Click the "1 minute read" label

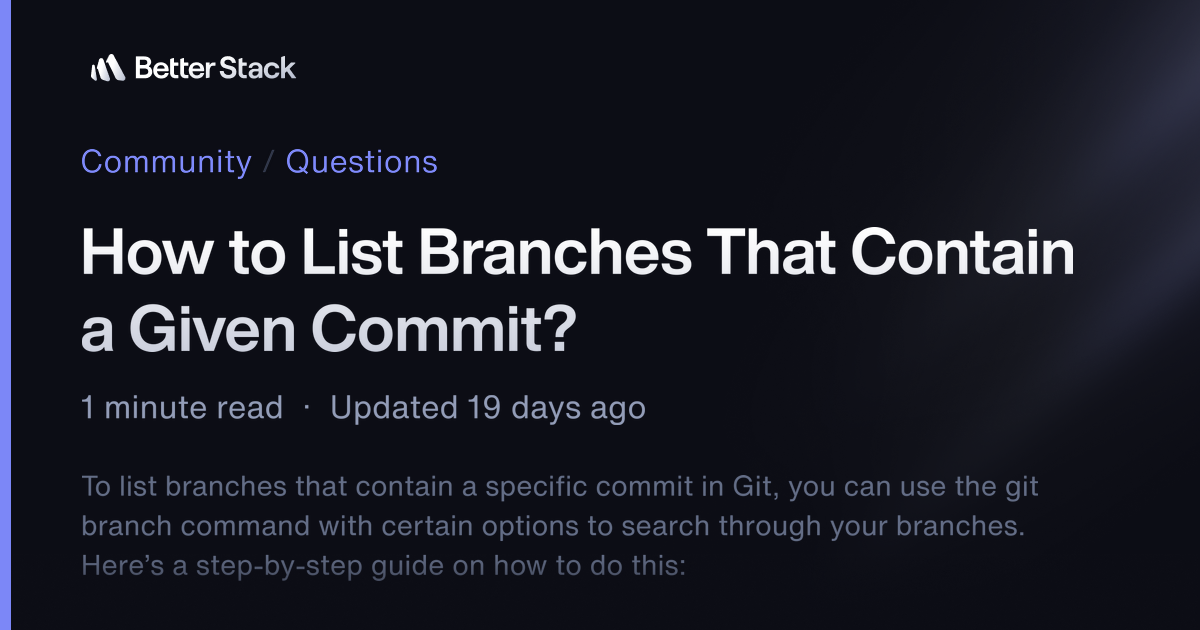tap(182, 408)
